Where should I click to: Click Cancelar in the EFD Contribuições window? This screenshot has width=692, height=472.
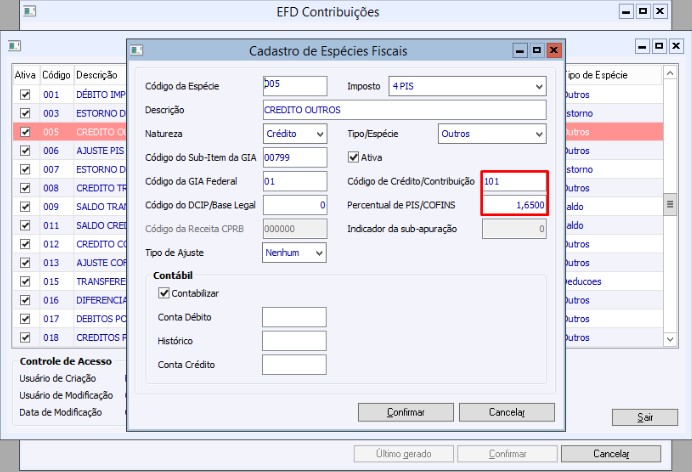point(611,453)
